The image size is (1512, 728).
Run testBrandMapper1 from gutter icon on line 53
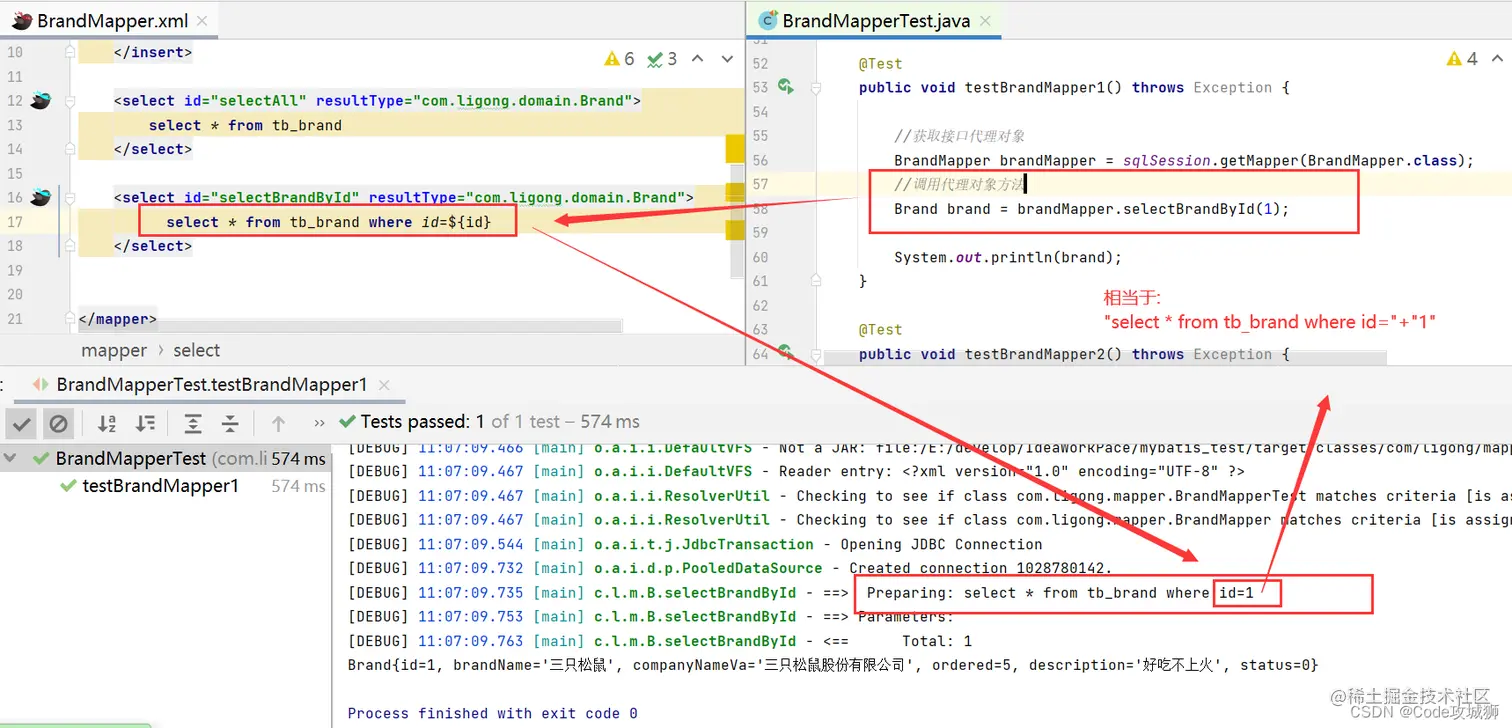pyautogui.click(x=786, y=87)
